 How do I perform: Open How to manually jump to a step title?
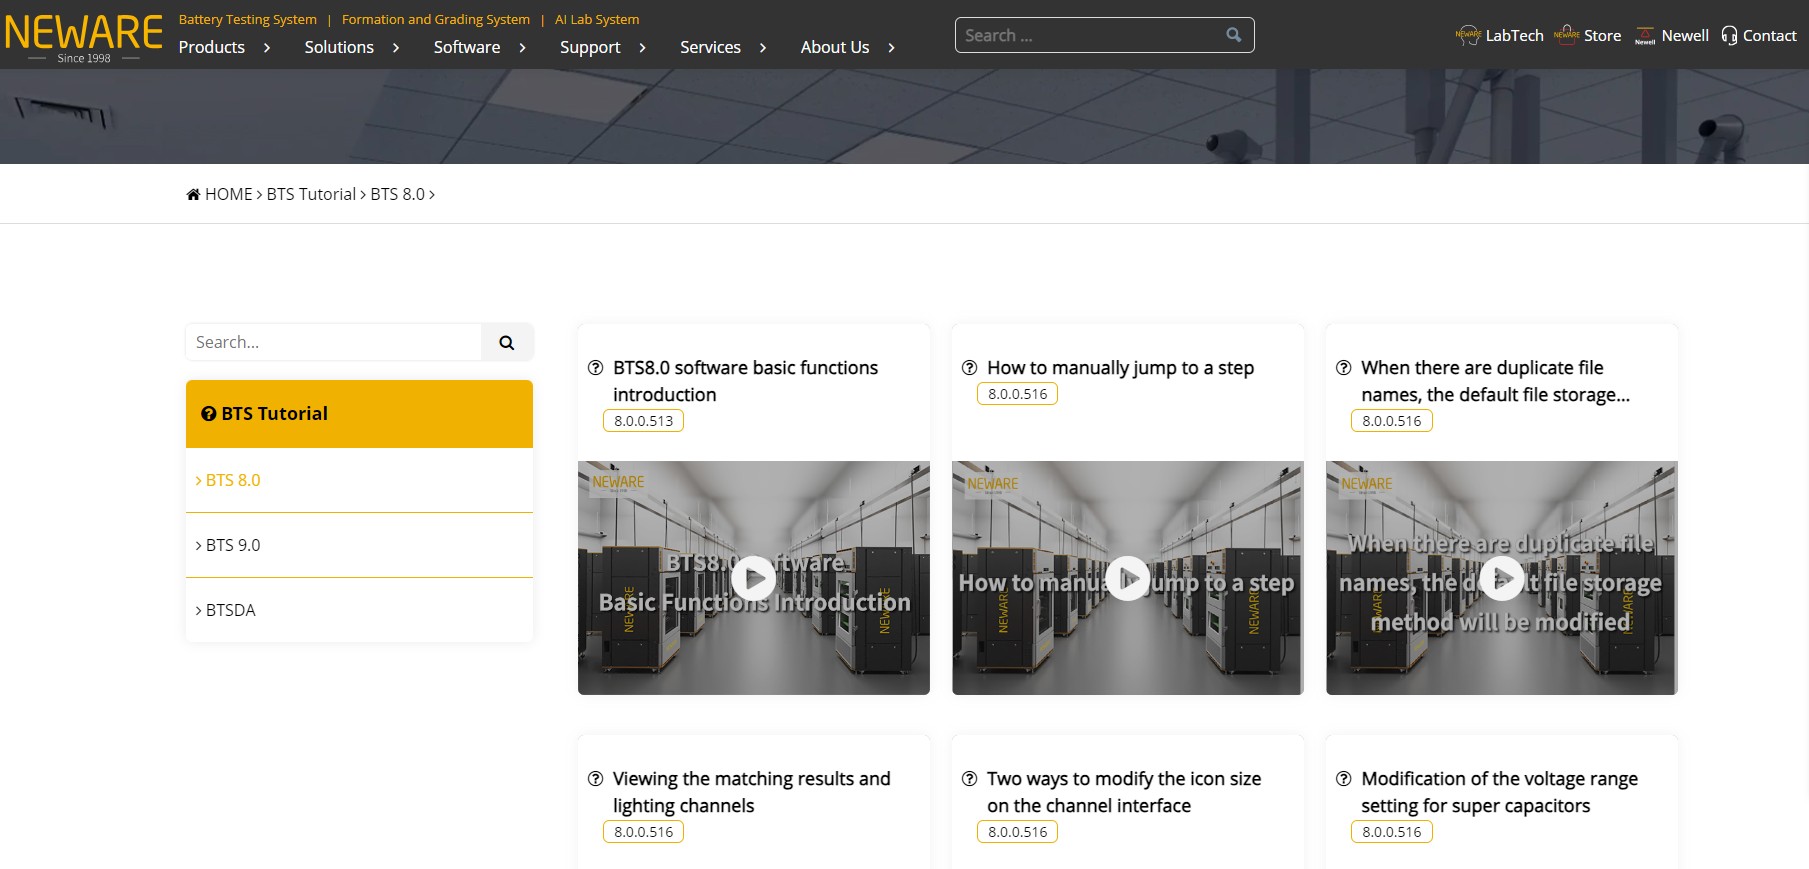click(x=1120, y=368)
